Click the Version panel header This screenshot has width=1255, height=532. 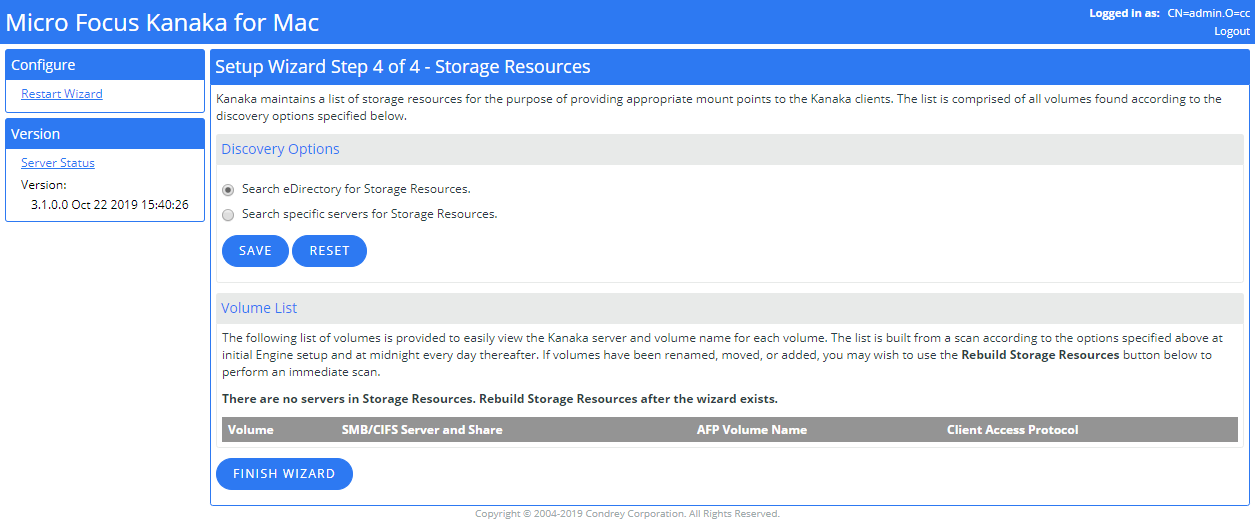(36, 134)
